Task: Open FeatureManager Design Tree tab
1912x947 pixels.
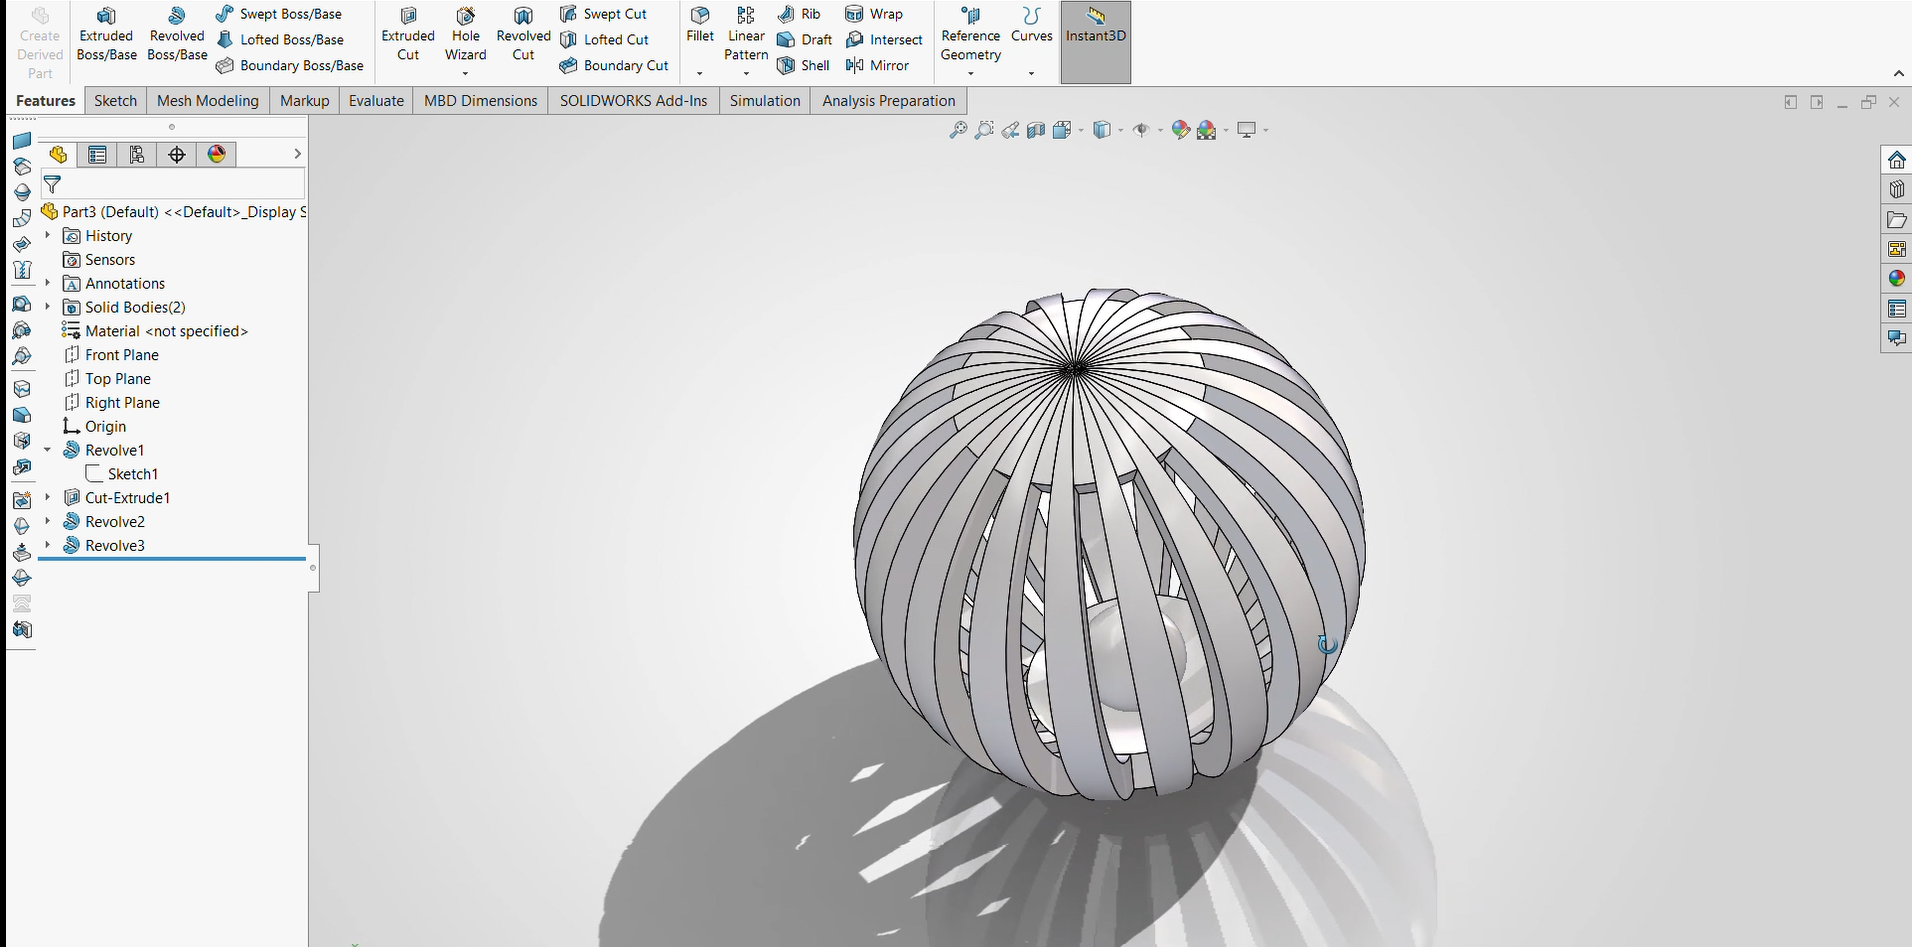Action: [58, 154]
